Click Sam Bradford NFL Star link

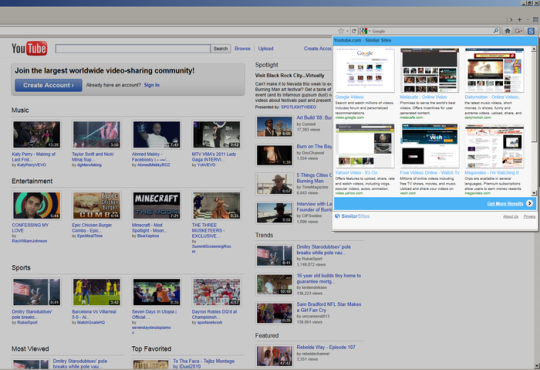coord(329,307)
